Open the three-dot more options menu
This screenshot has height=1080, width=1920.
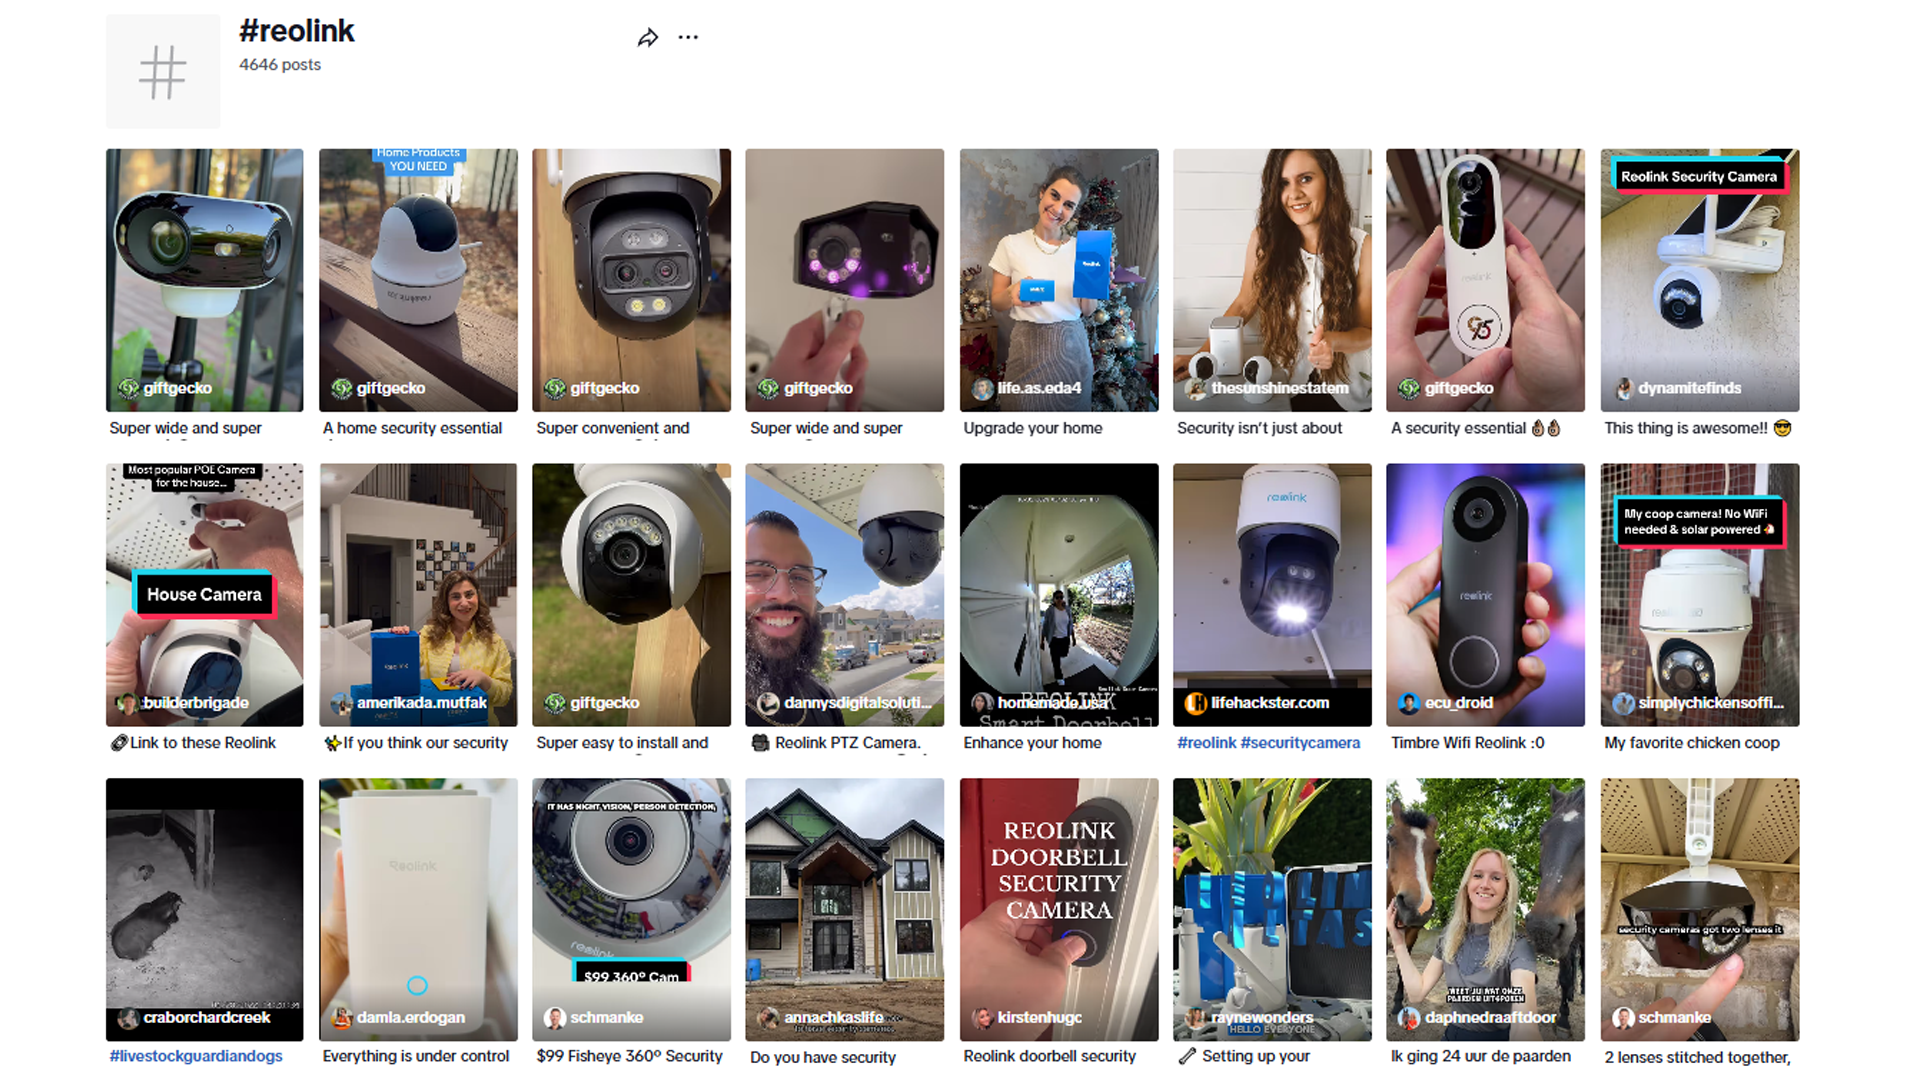pos(688,38)
